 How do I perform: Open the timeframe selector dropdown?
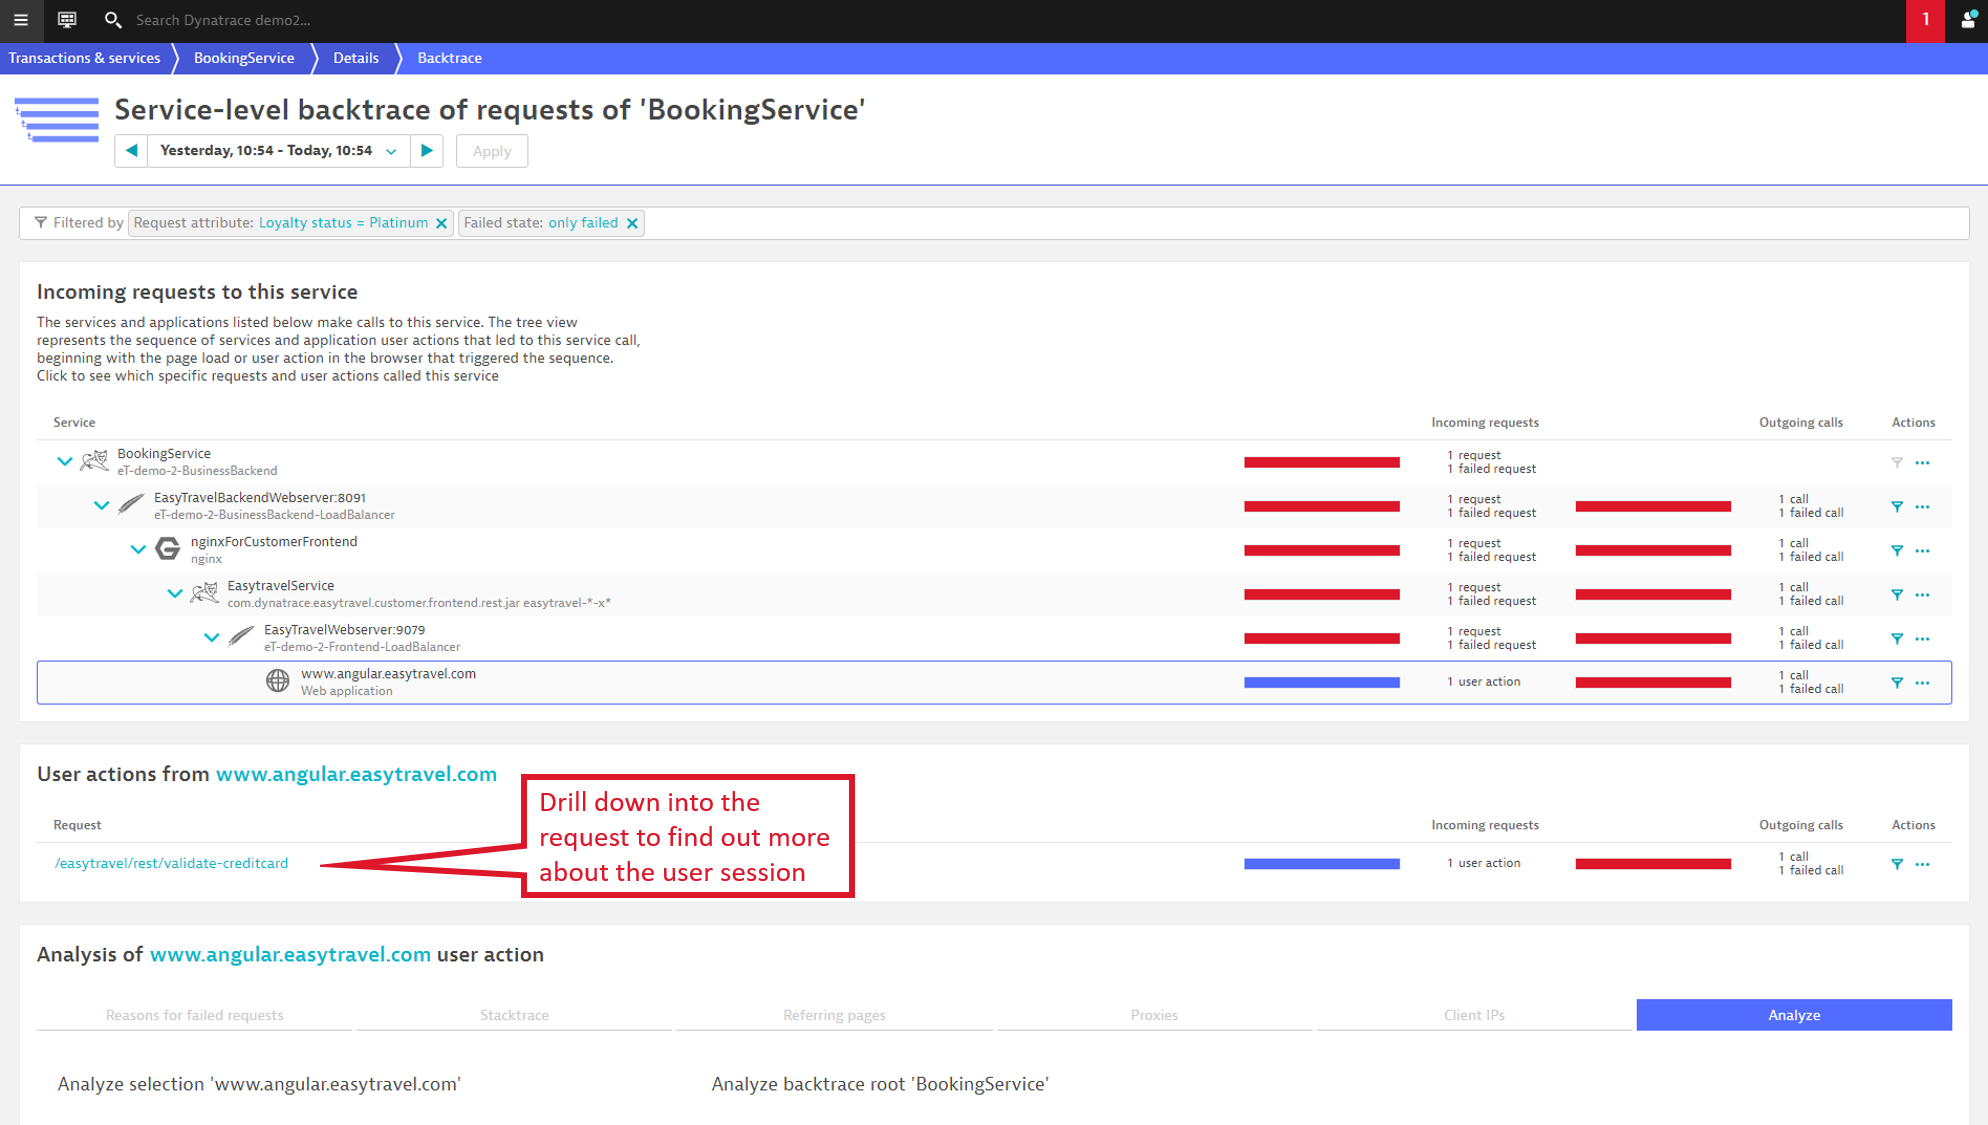(x=279, y=151)
